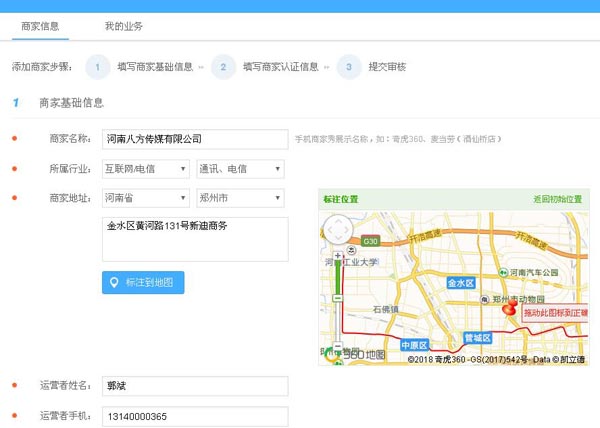
Task: Focus the 运营者手机 phone number field
Action: pyautogui.click(x=195, y=416)
